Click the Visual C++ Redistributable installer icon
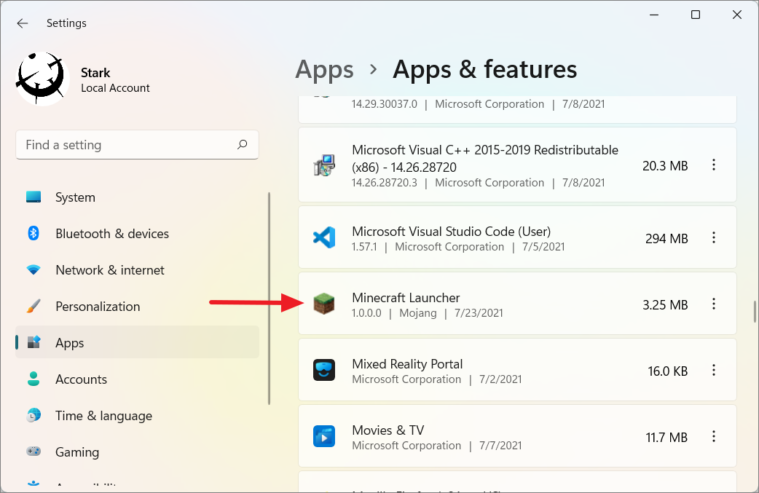The width and height of the screenshot is (759, 493). tap(324, 166)
